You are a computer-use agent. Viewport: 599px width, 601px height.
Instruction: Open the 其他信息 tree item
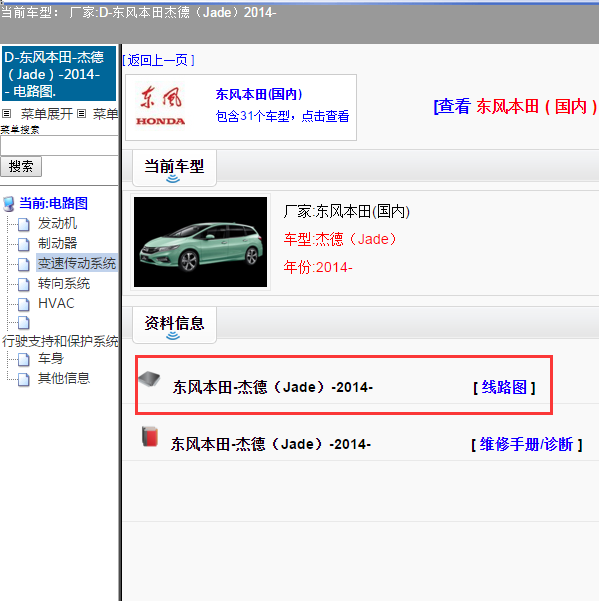pos(64,378)
